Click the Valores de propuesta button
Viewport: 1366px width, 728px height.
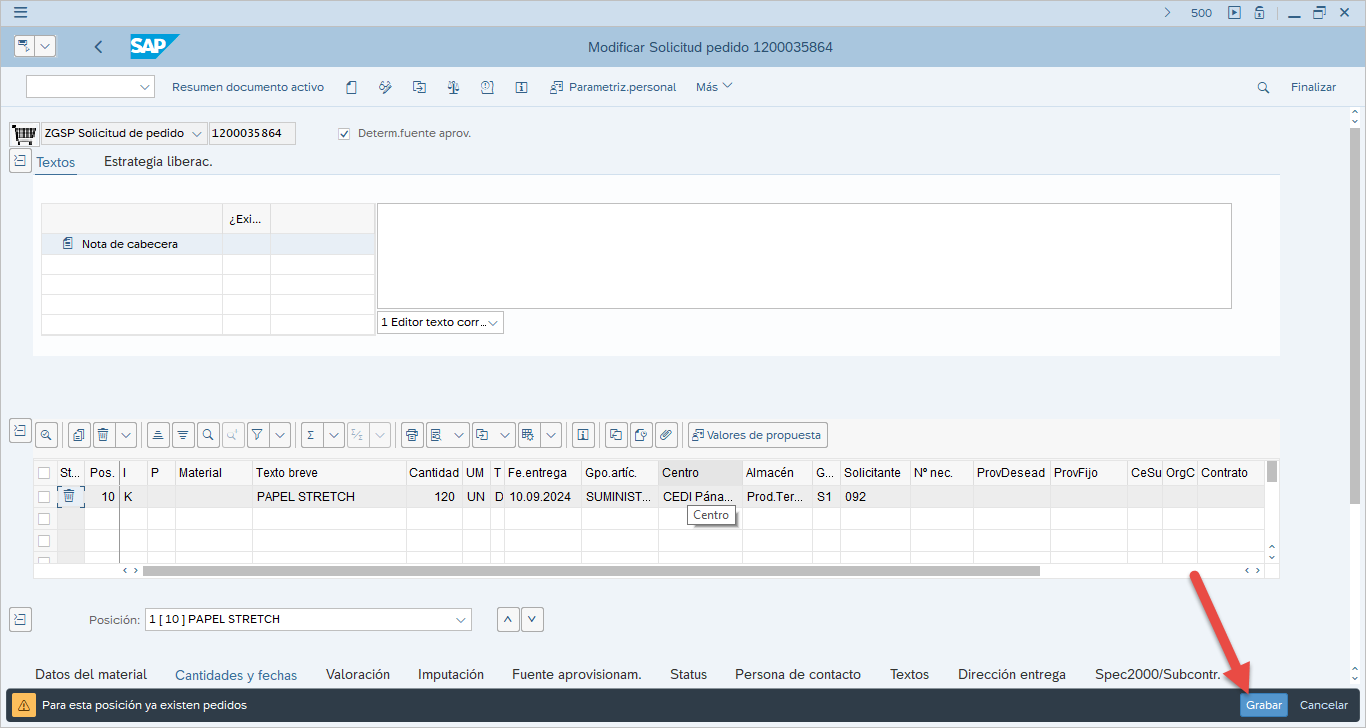pos(757,435)
